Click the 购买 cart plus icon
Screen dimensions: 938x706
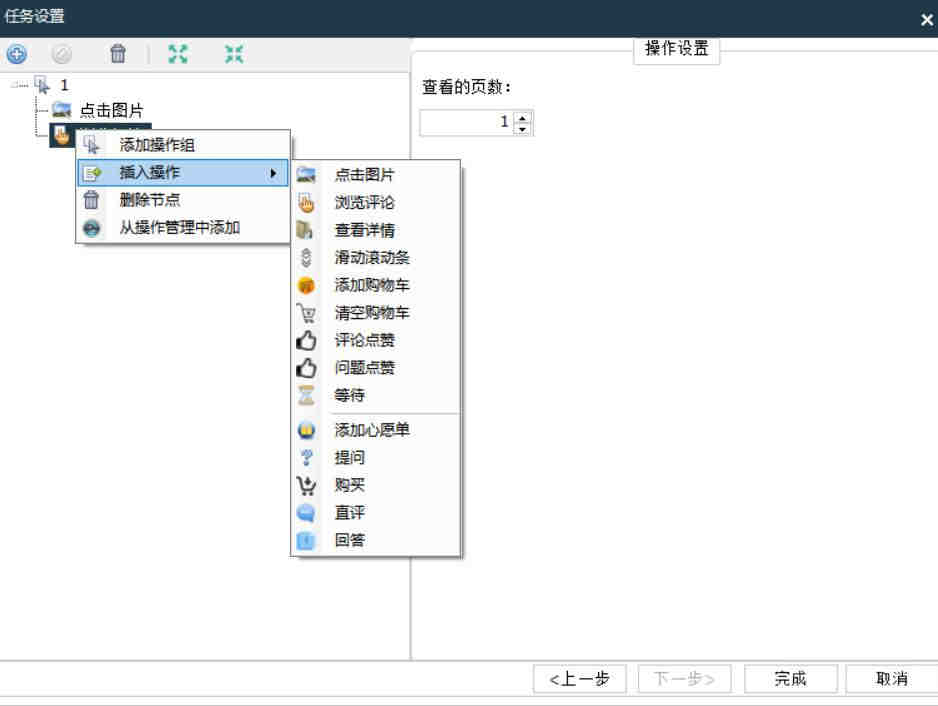[306, 485]
